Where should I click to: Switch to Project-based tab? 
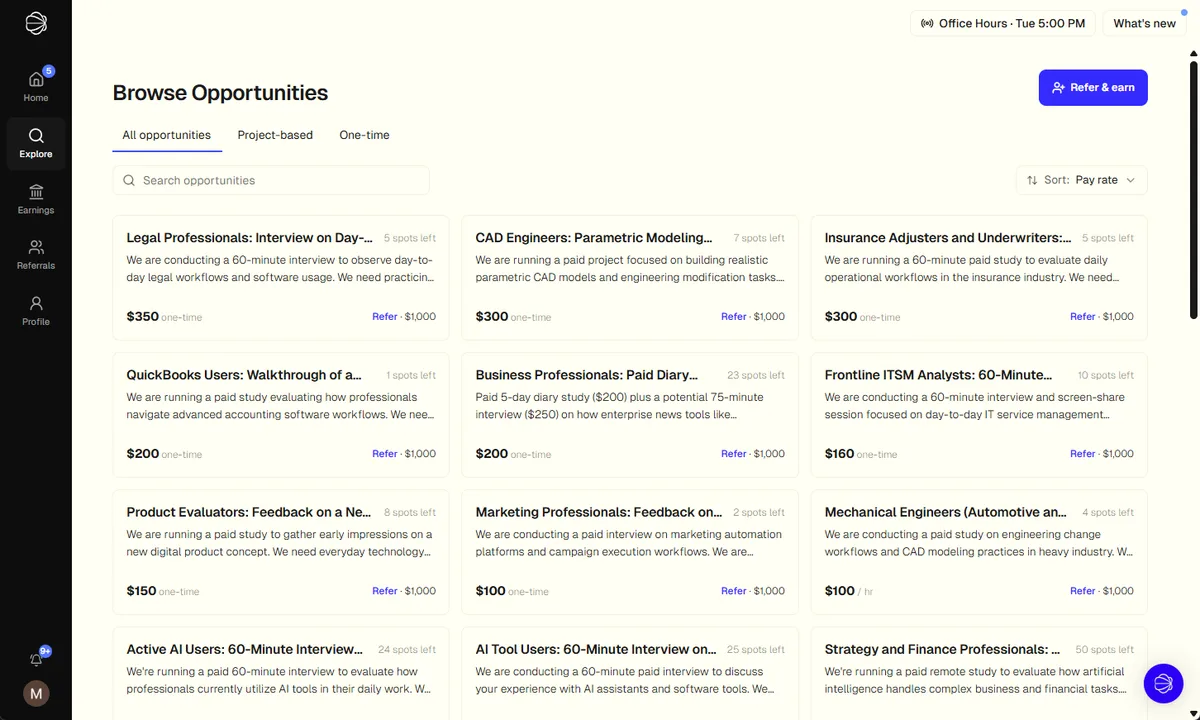pos(275,135)
